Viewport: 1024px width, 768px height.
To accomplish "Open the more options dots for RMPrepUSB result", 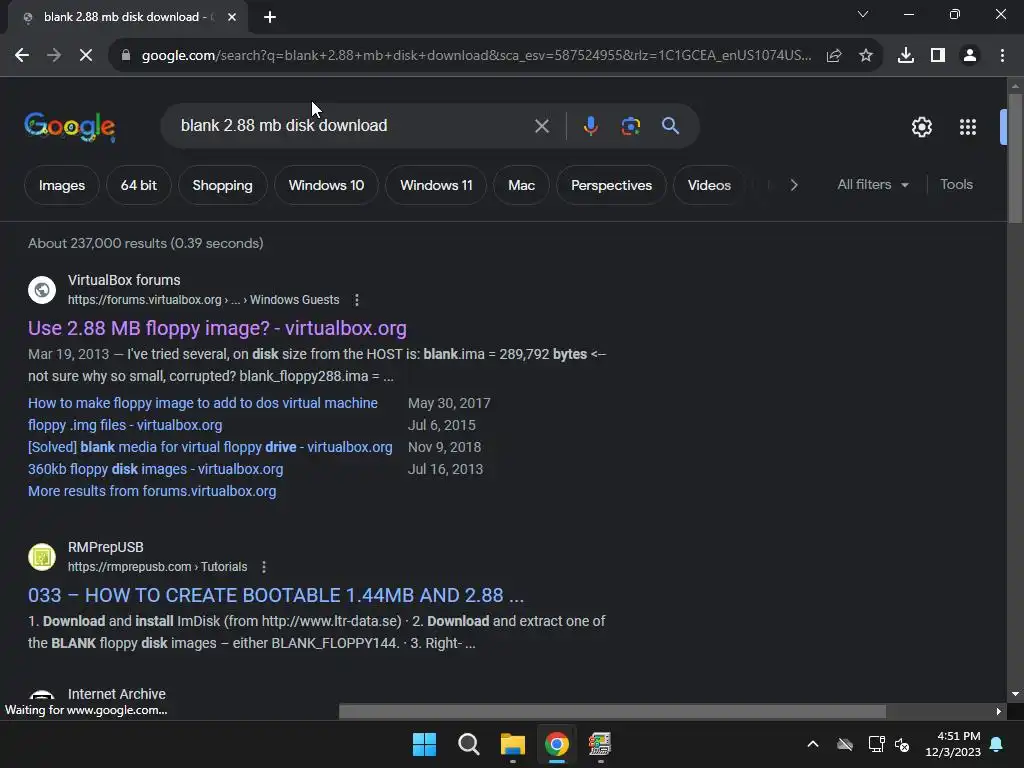I will click(x=264, y=567).
